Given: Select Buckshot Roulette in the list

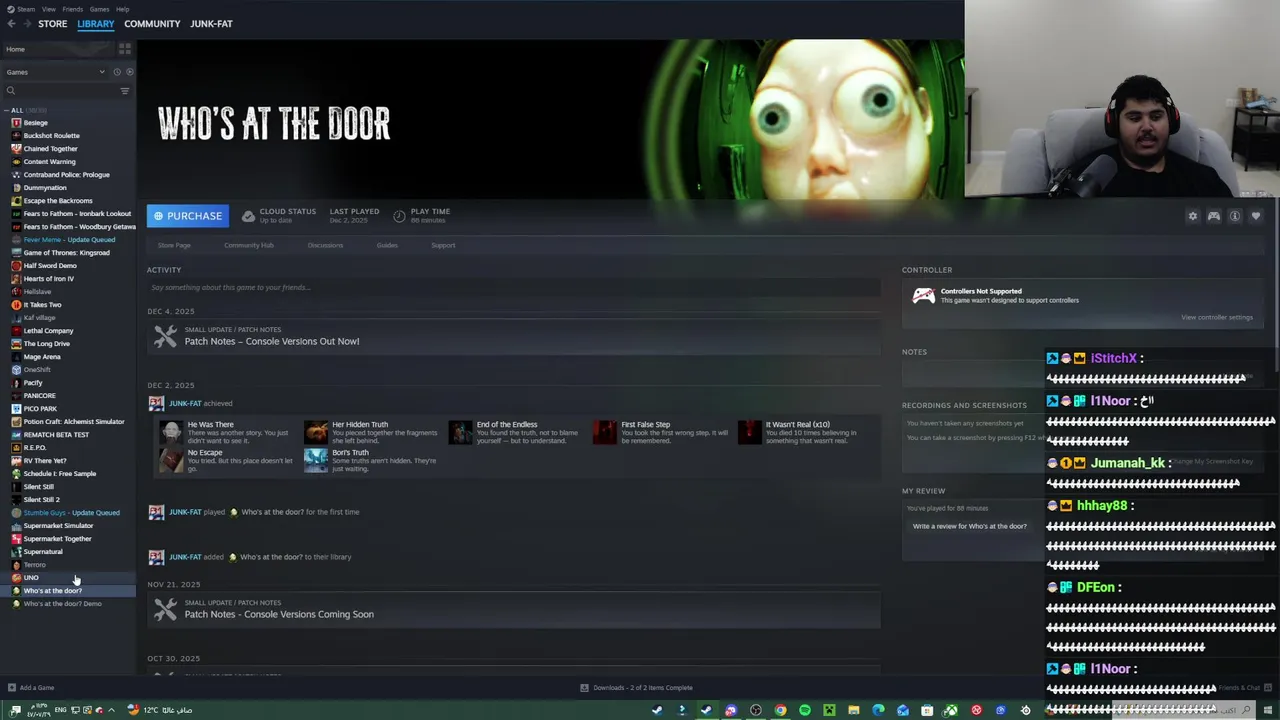Looking at the screenshot, I should point(51,136).
